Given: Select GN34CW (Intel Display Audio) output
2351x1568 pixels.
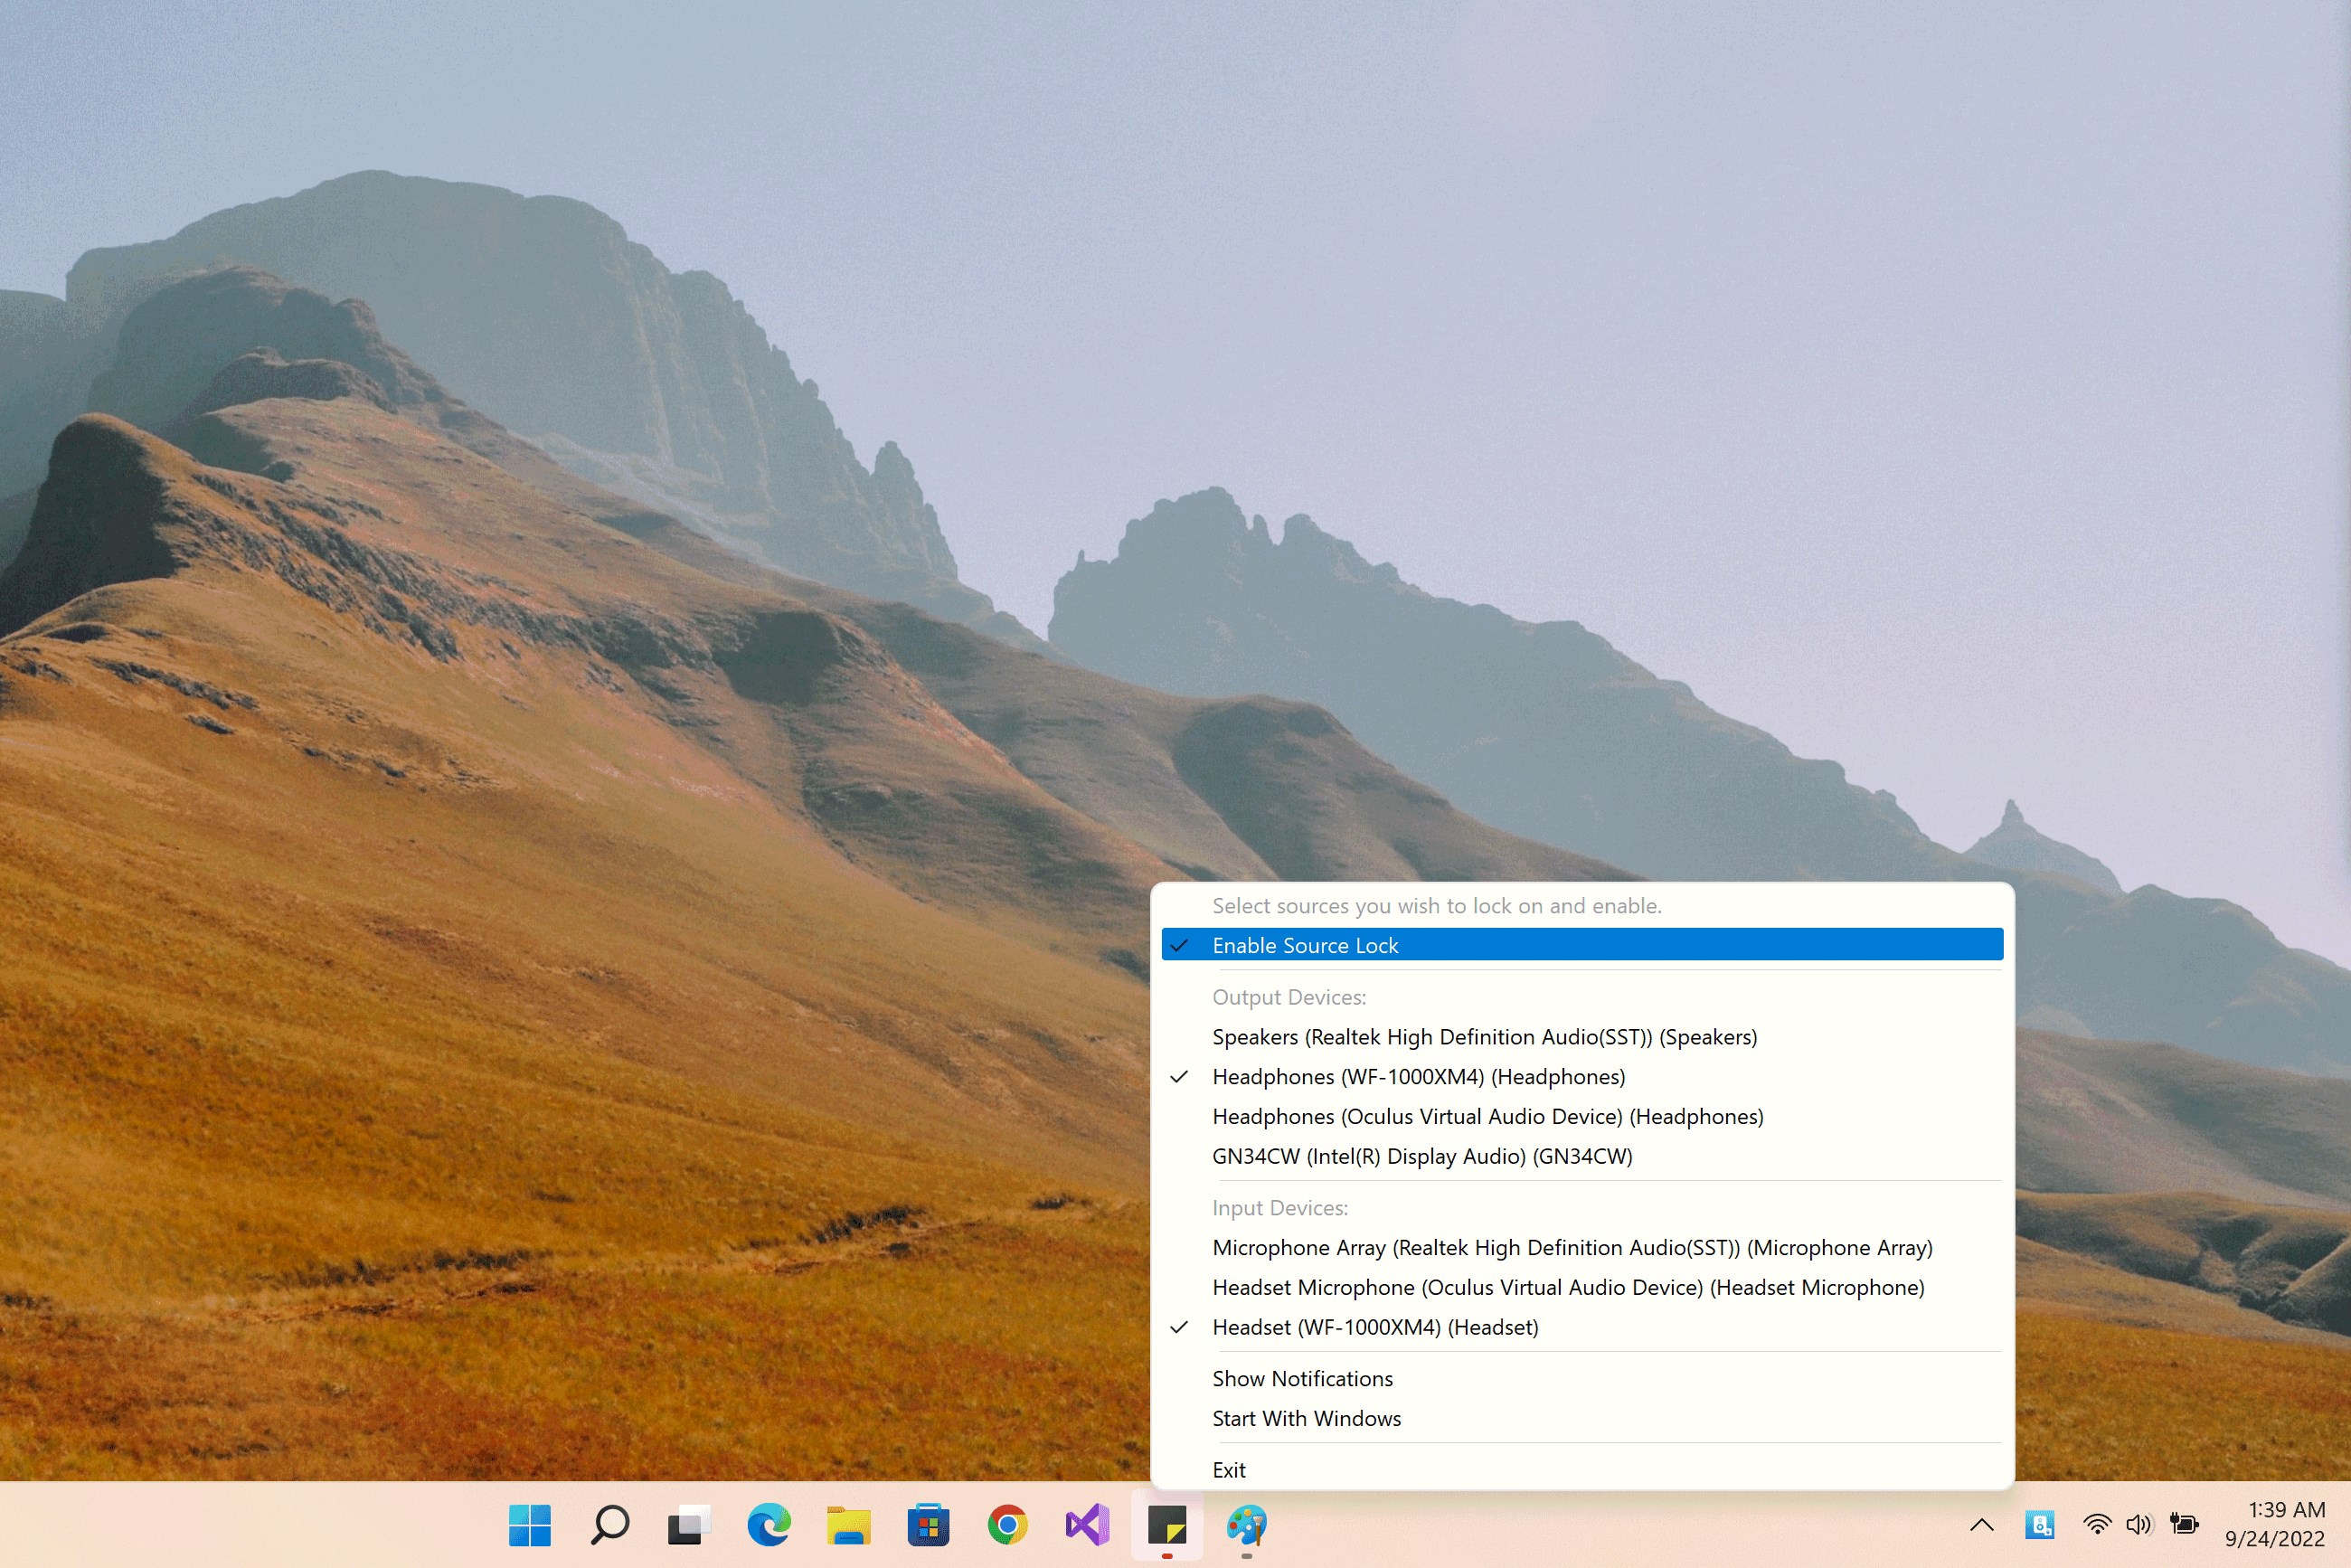Looking at the screenshot, I should (1582, 1156).
